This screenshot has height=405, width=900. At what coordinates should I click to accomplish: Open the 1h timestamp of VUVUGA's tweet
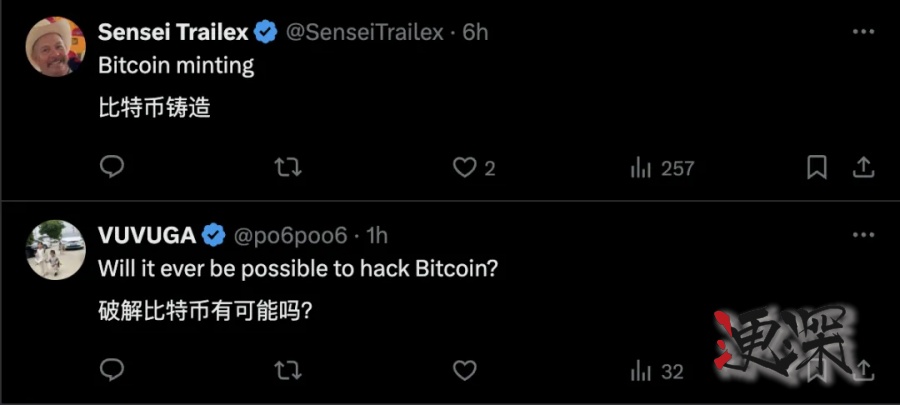tap(377, 237)
